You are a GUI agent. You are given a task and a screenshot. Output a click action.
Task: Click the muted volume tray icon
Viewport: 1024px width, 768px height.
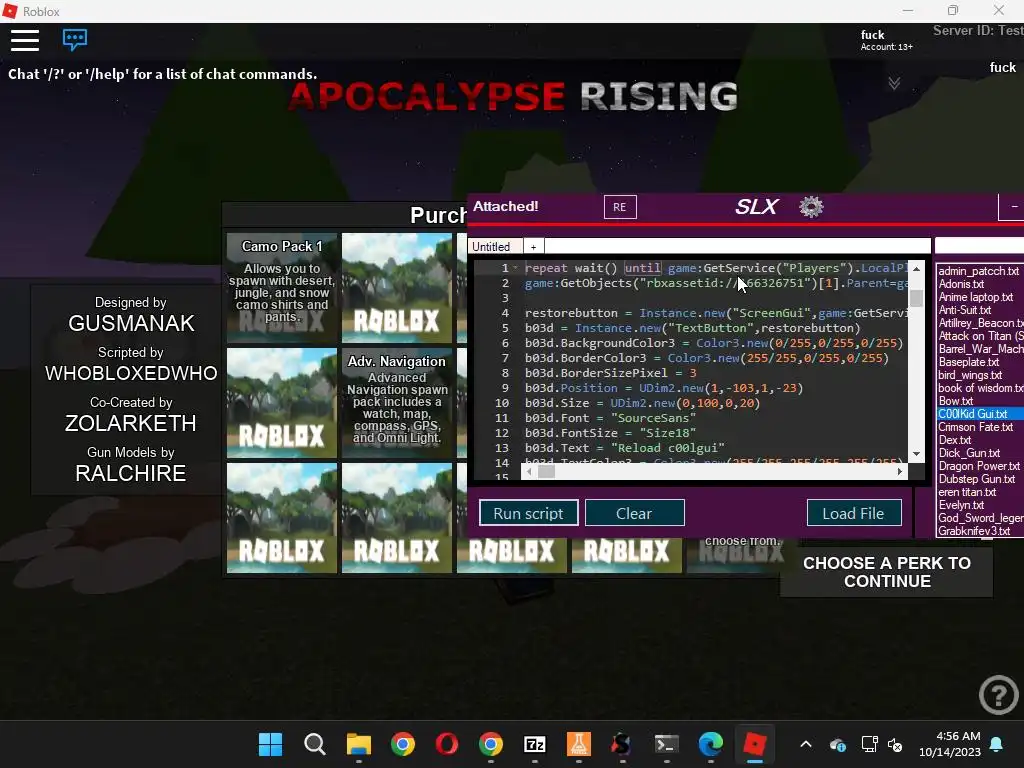point(895,744)
